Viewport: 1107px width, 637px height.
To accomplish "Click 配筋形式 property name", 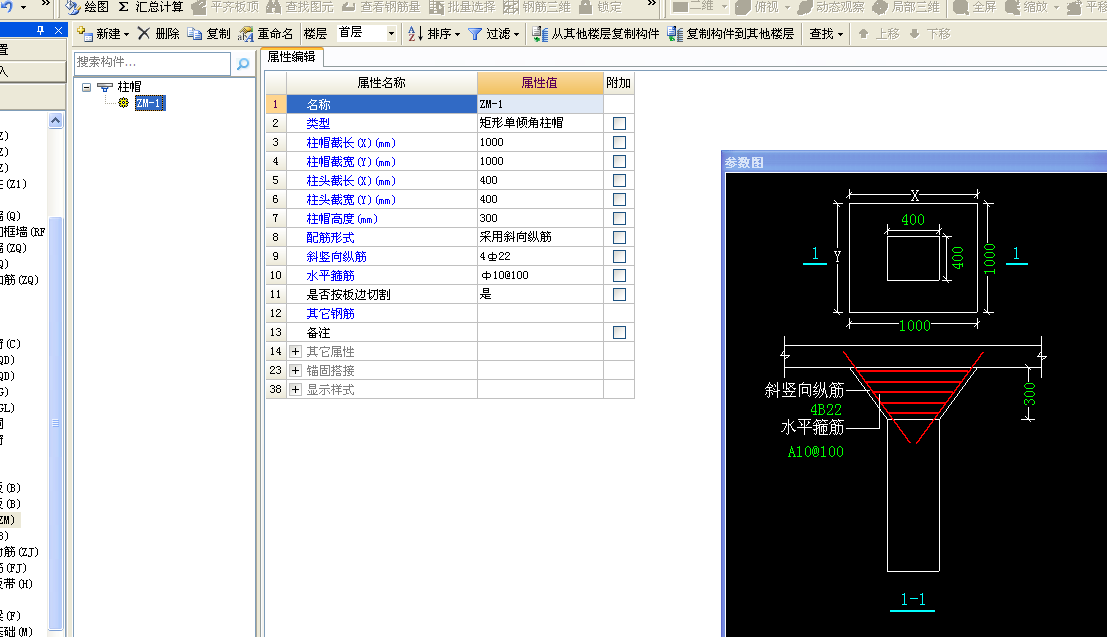I will tap(330, 237).
